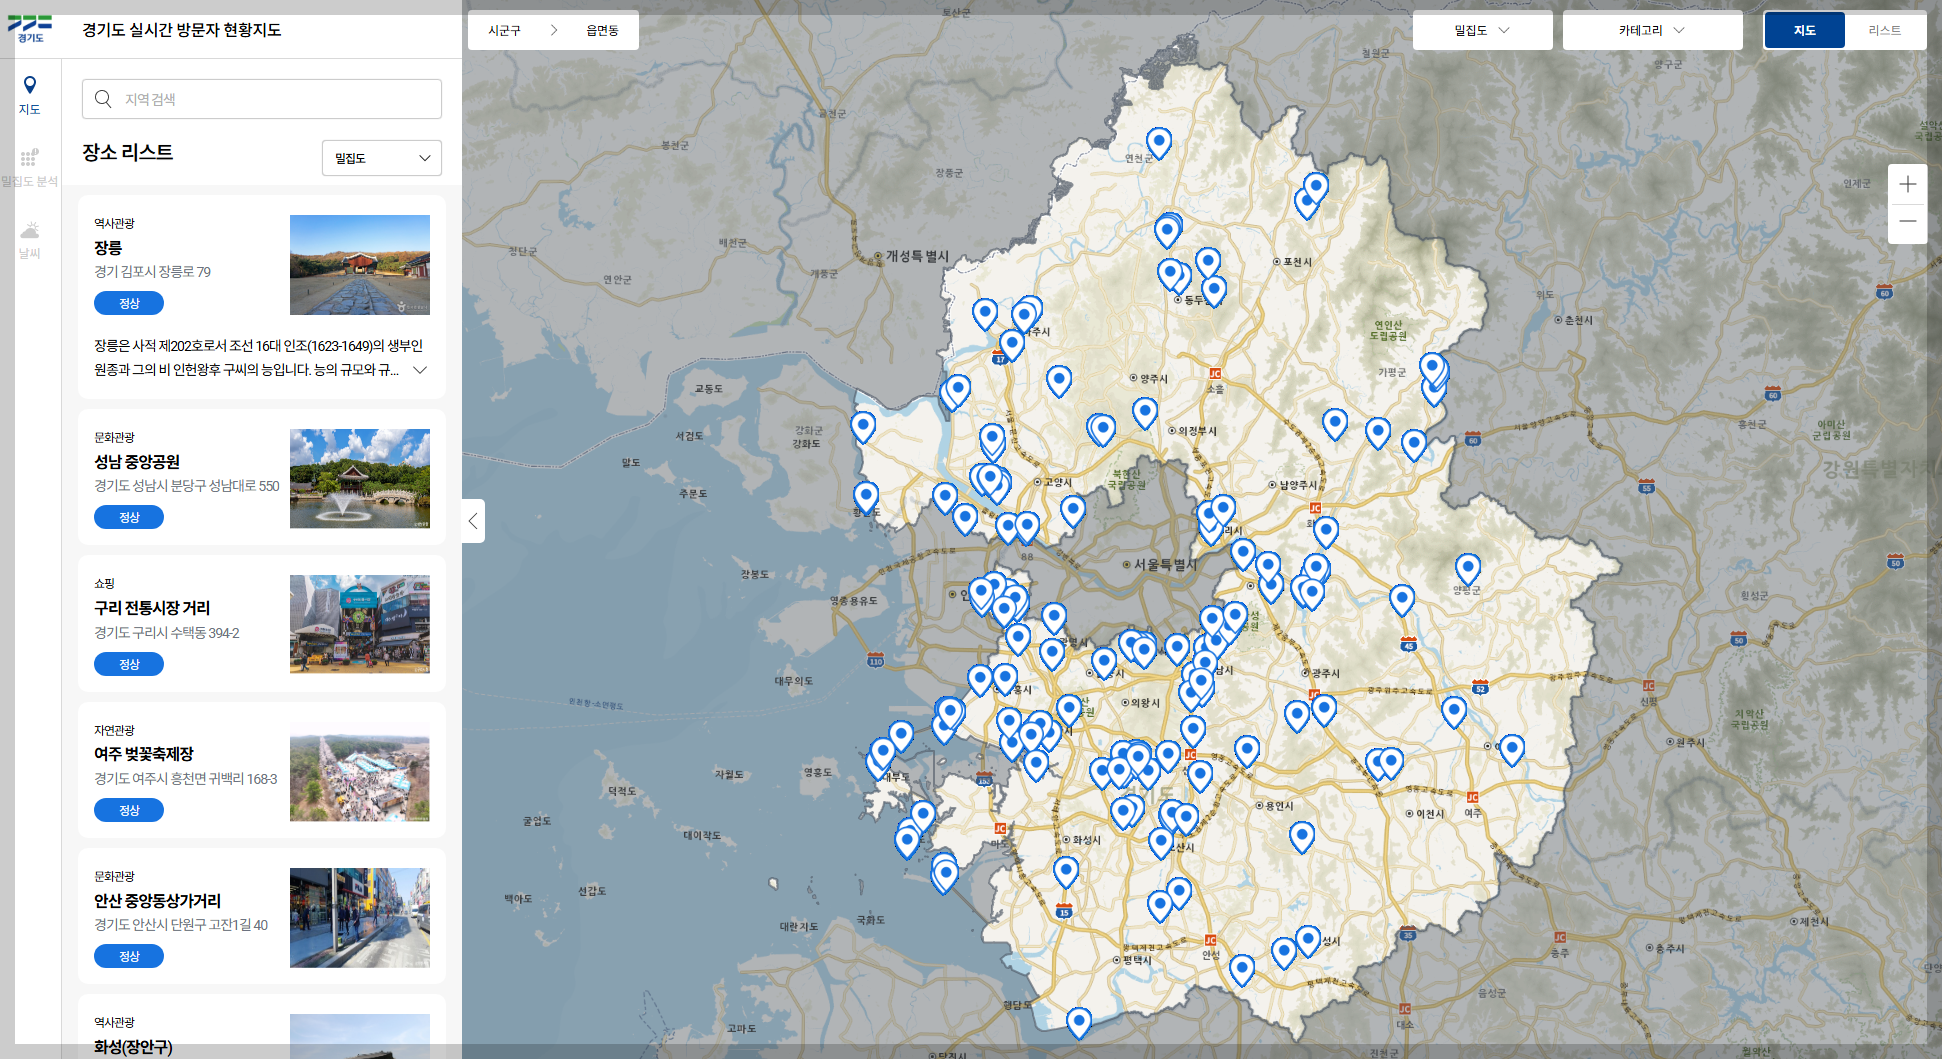The image size is (1942, 1059).
Task: Collapse the side panel with arrow handle
Action: coord(473,521)
